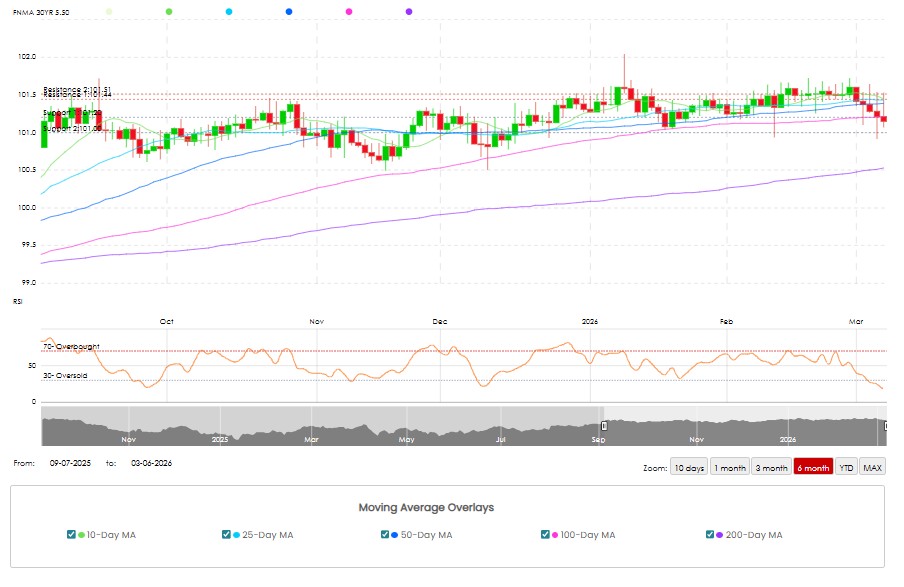Click the purple 200-day legend dot above chart
904x587 pixels.
point(409,11)
